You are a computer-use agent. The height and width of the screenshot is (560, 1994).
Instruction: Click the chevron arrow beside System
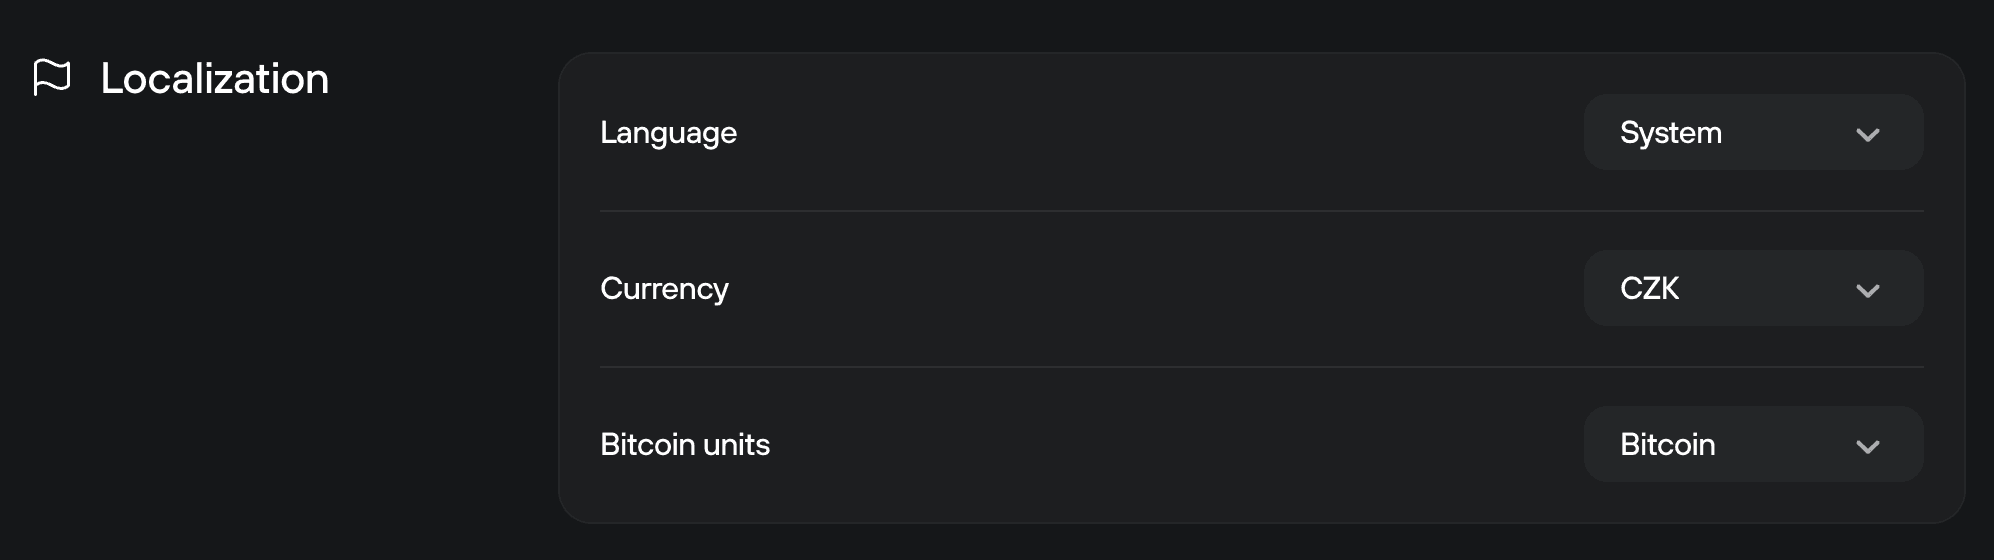pyautogui.click(x=1867, y=135)
